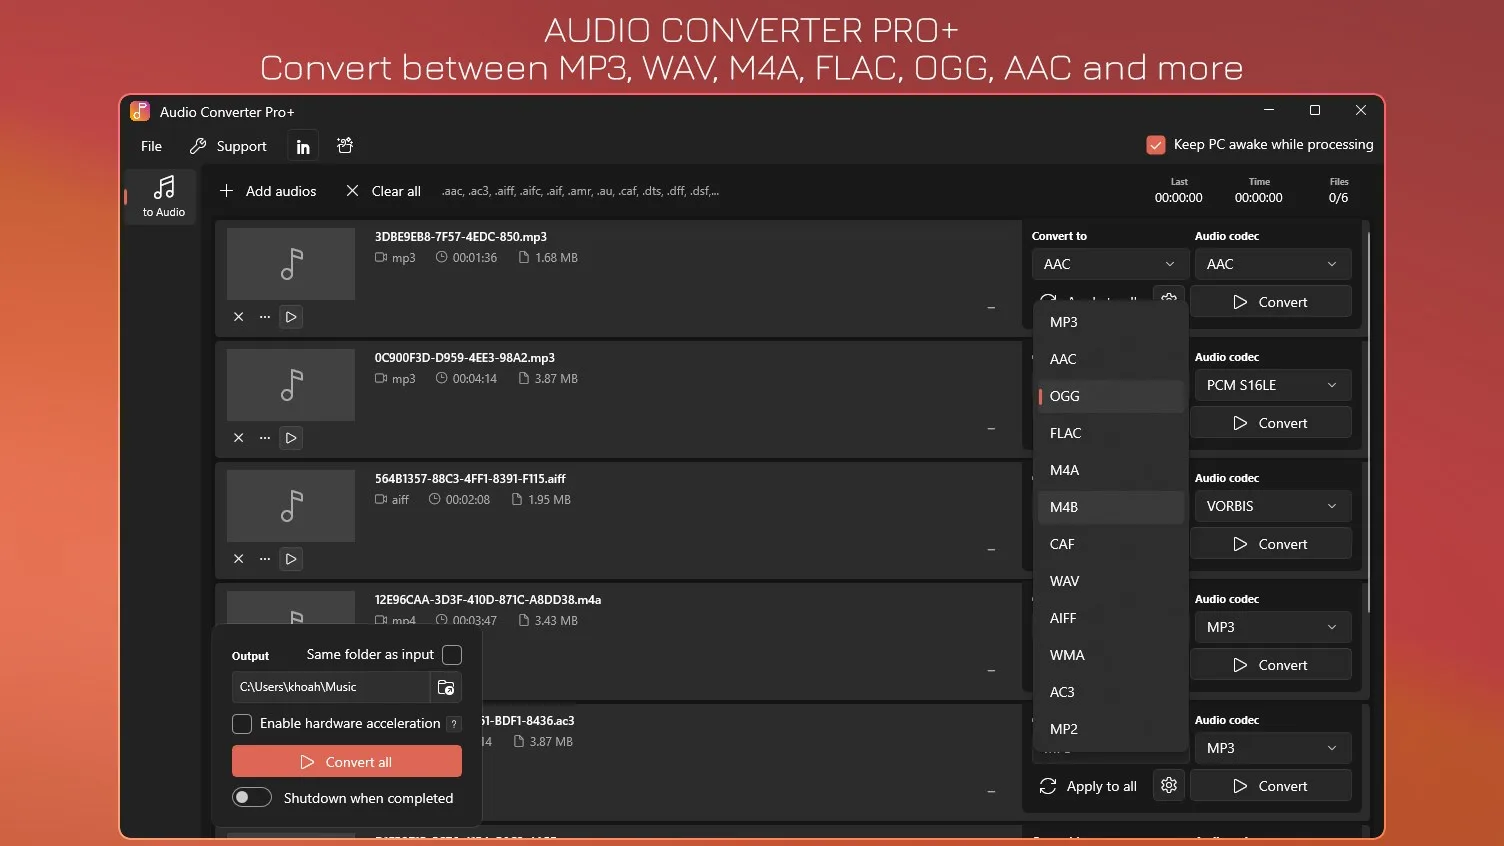
Task: Collapse the 12E96CAA m4a row minus icon
Action: (x=991, y=671)
